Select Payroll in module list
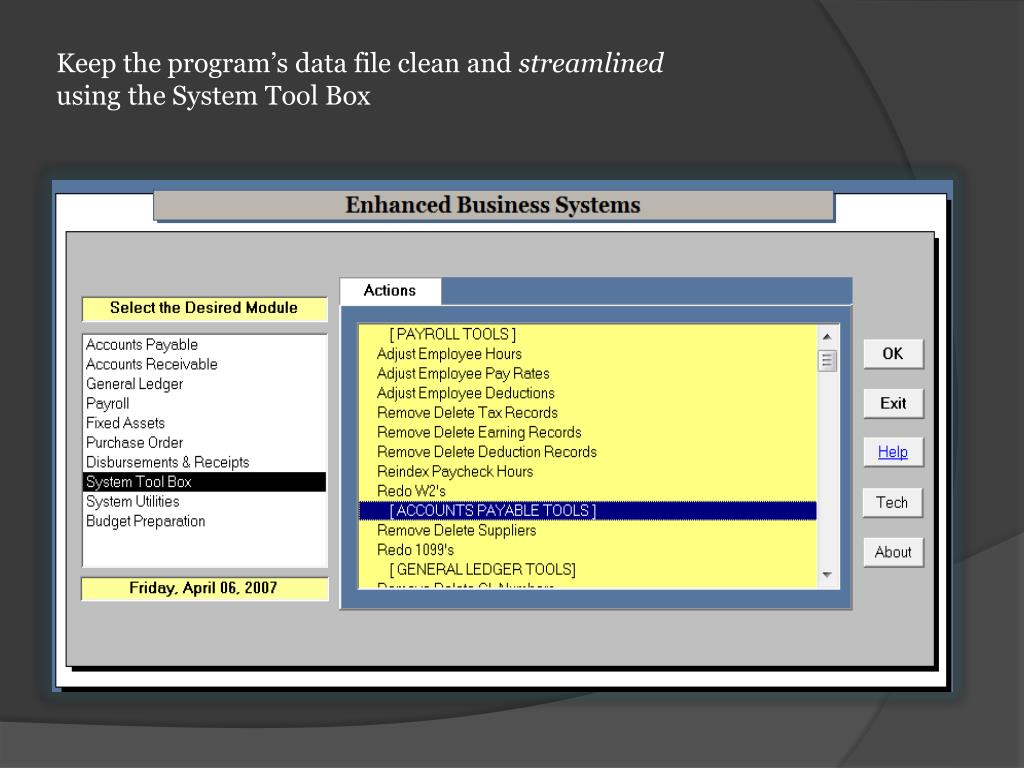This screenshot has width=1024, height=768. (x=205, y=404)
